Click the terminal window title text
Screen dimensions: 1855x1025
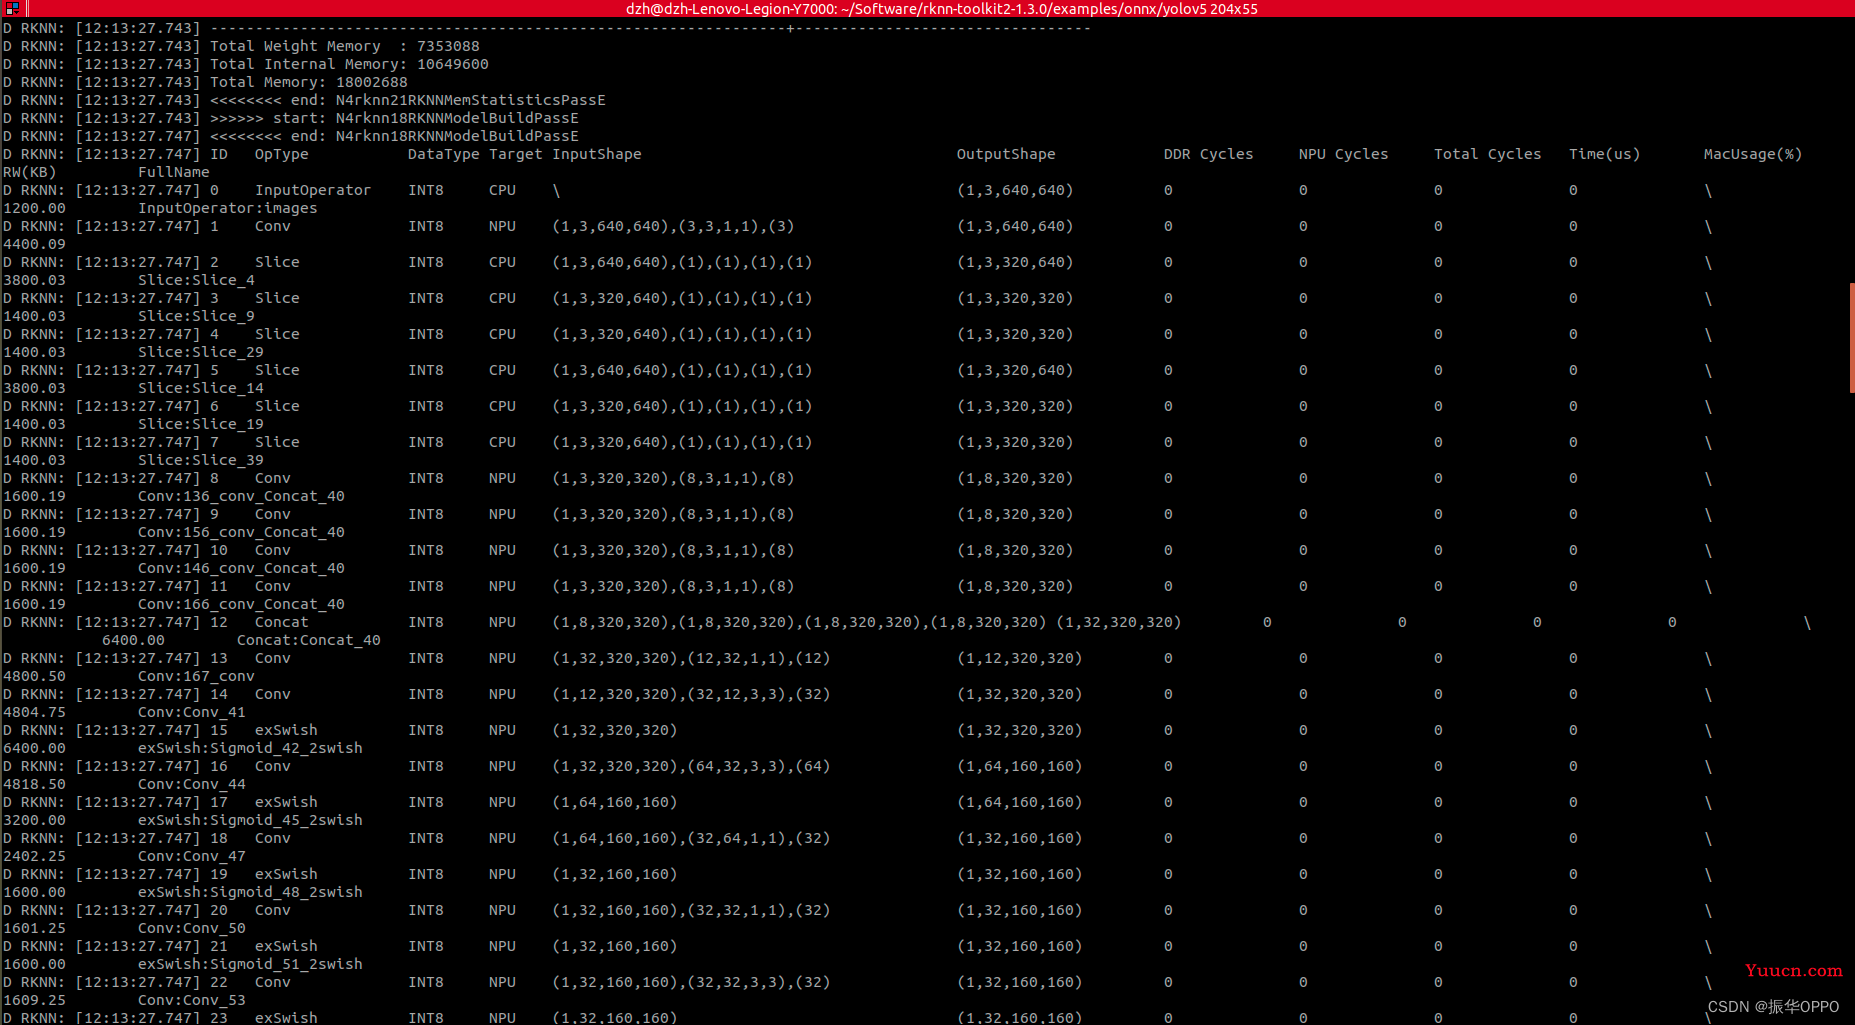coord(941,9)
